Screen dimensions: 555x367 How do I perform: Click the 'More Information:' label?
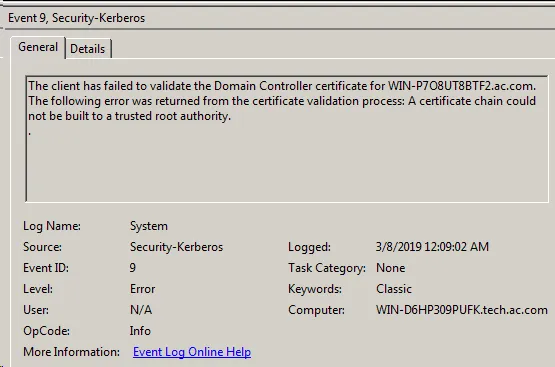(x=71, y=352)
